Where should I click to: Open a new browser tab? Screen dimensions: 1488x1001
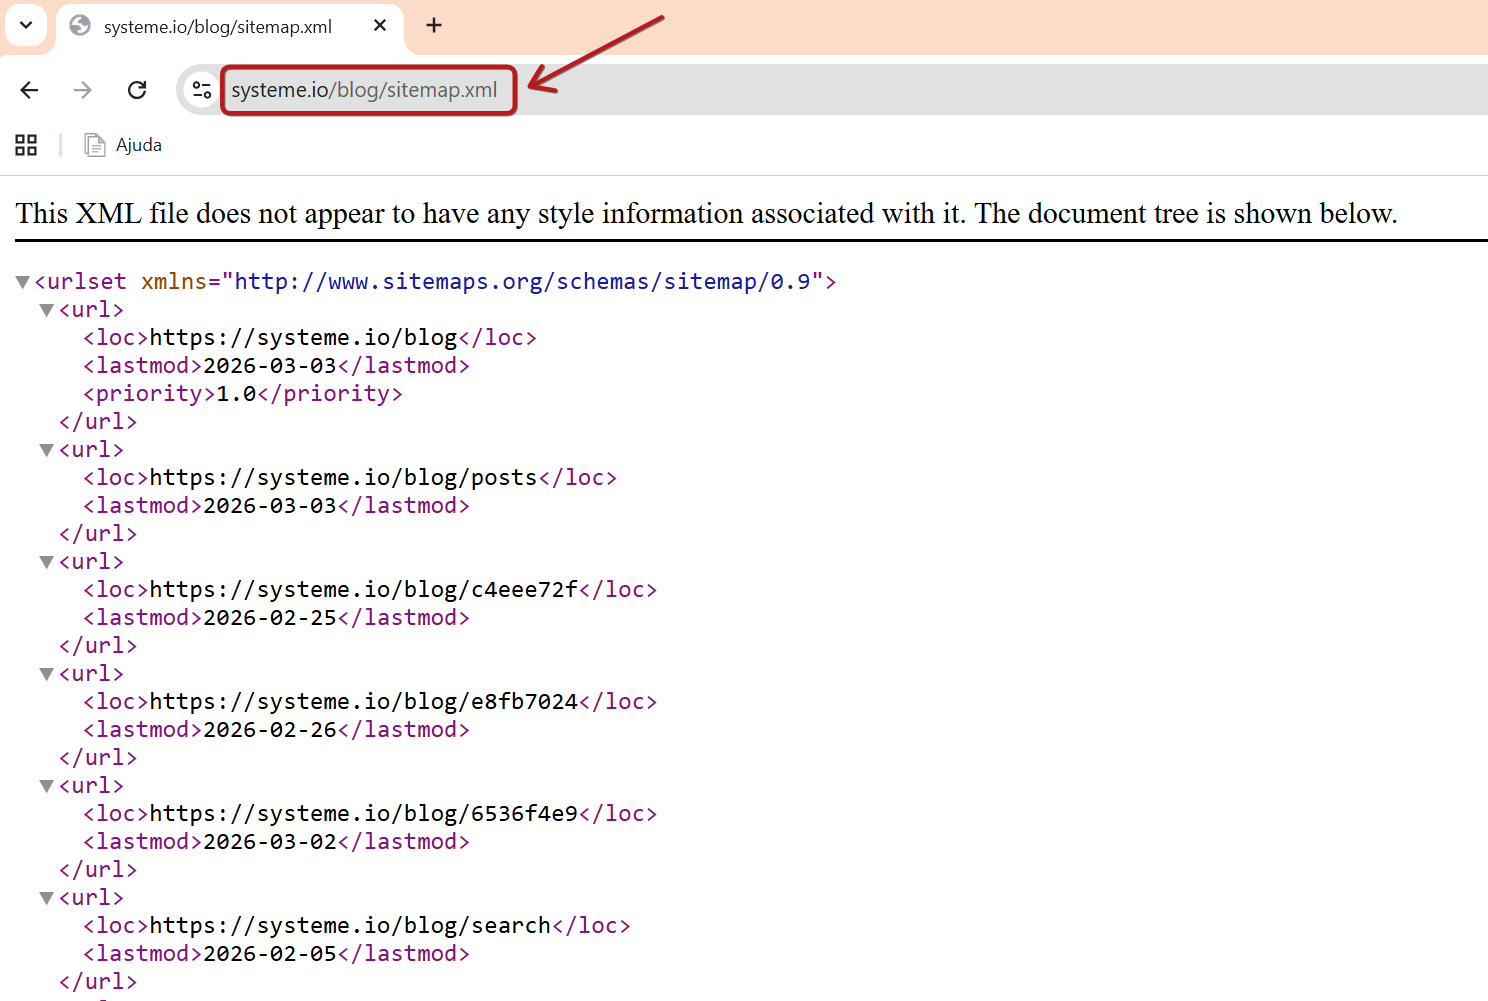tap(434, 26)
